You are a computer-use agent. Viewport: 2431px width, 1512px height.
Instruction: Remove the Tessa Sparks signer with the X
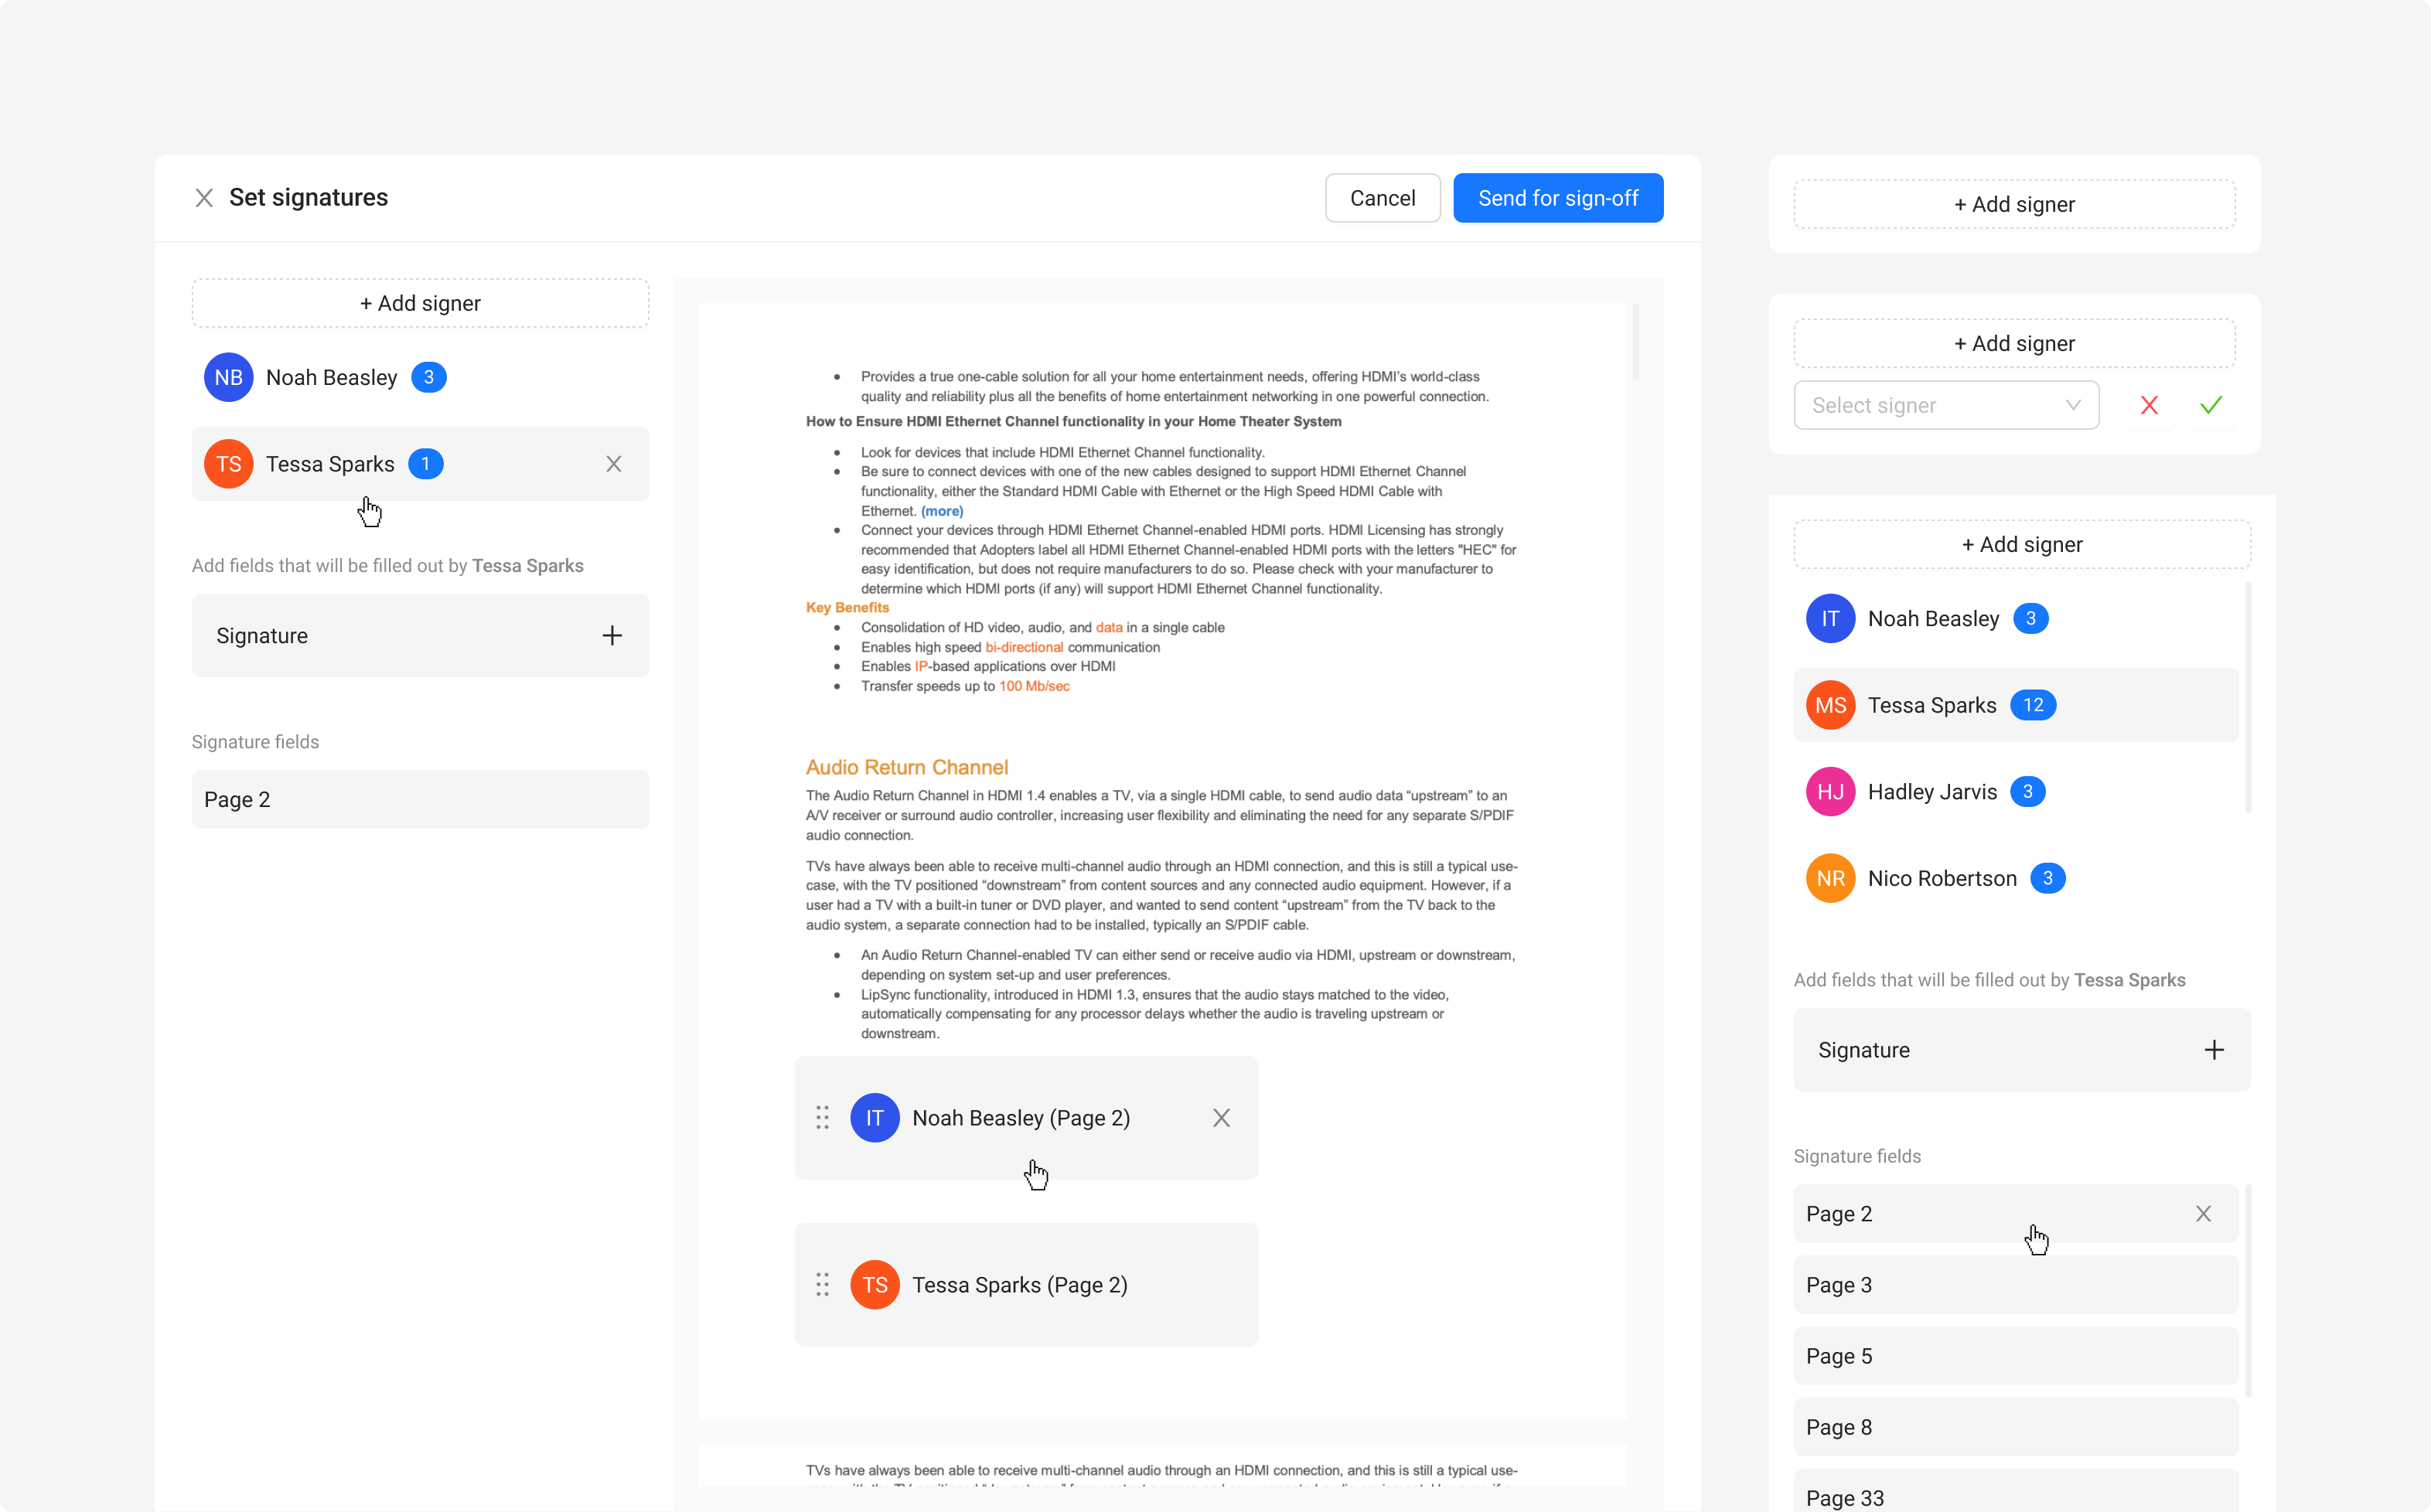pos(614,463)
